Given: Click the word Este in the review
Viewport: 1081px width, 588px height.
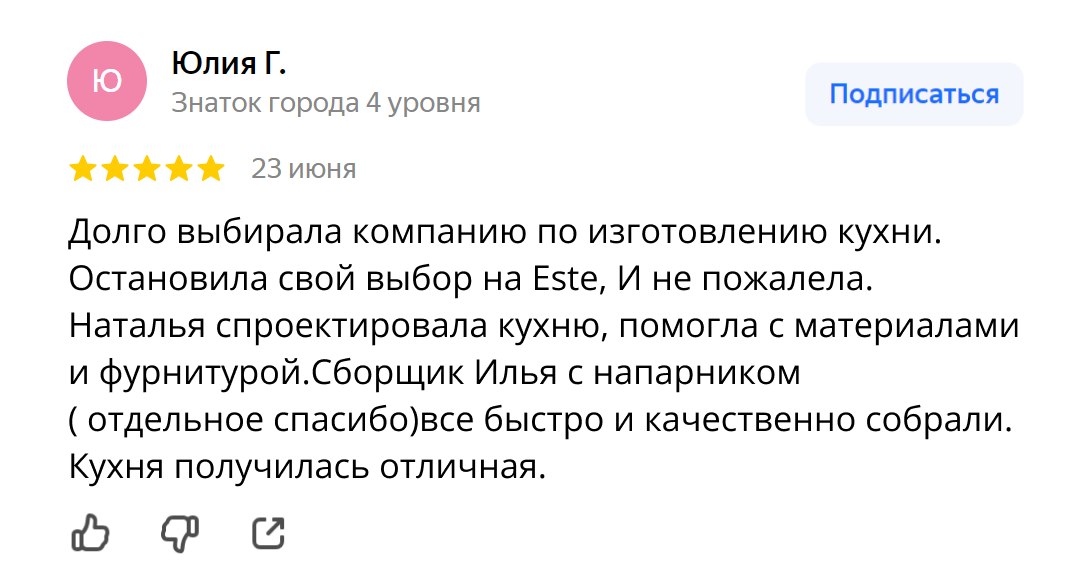Looking at the screenshot, I should pyautogui.click(x=565, y=279).
